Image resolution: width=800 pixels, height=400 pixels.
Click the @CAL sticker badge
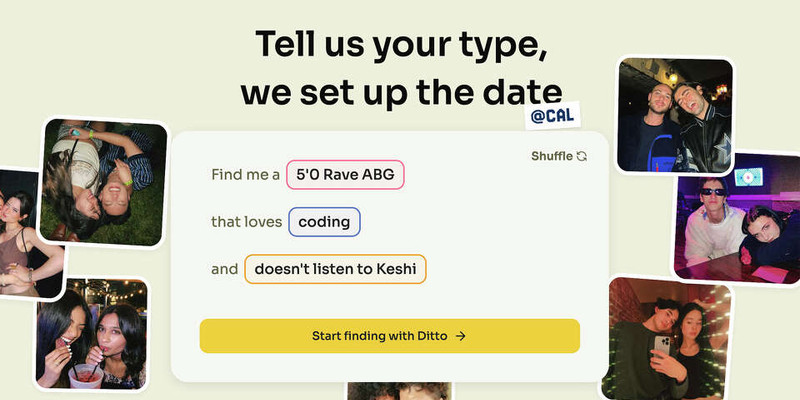(x=553, y=115)
